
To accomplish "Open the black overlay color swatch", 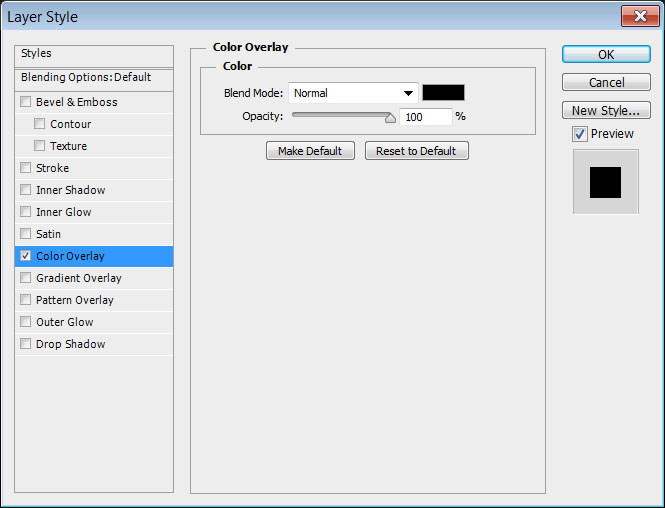I will pyautogui.click(x=443, y=93).
